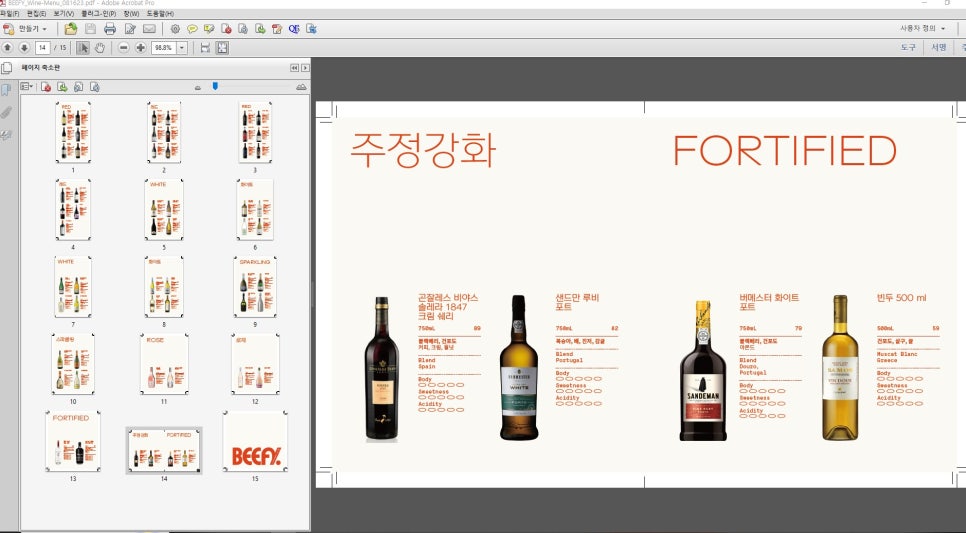Collapse the thumbnails panel double-arrow button
Screen dimensions: 966x533
[x=294, y=68]
